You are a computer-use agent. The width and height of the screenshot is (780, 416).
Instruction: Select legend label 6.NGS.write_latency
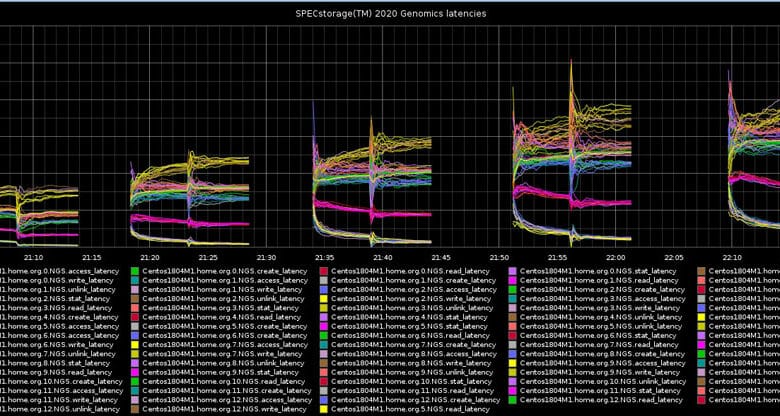click(57, 345)
